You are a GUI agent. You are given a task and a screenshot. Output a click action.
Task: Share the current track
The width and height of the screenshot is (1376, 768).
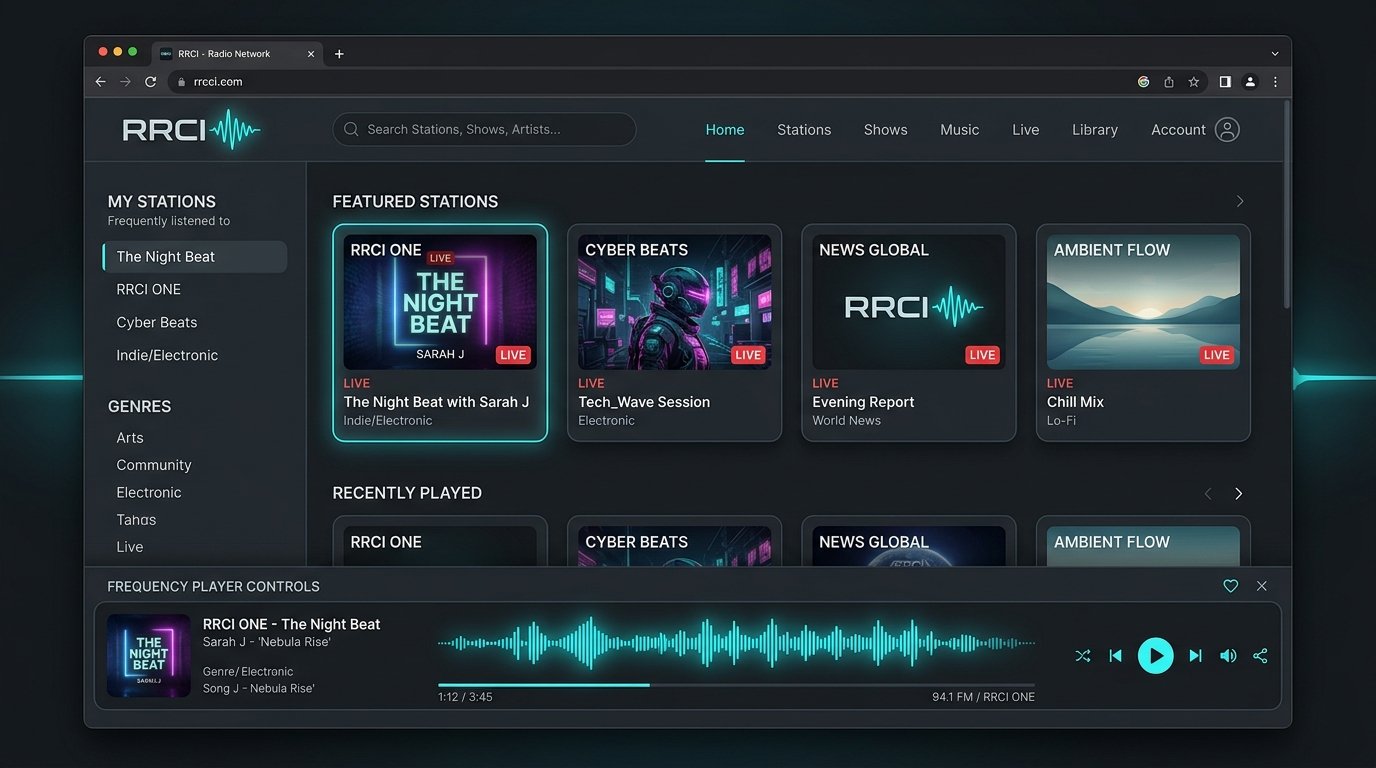[1260, 656]
